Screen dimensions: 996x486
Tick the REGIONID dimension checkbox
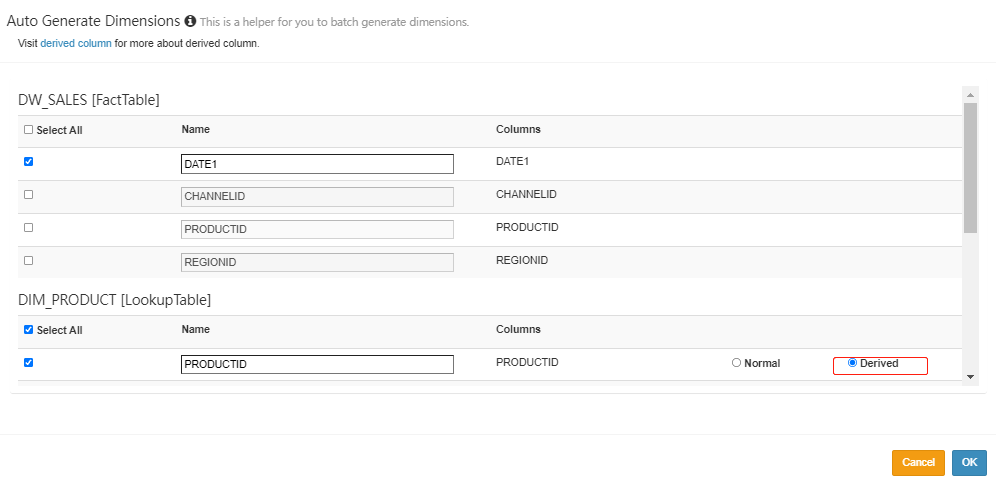28,260
